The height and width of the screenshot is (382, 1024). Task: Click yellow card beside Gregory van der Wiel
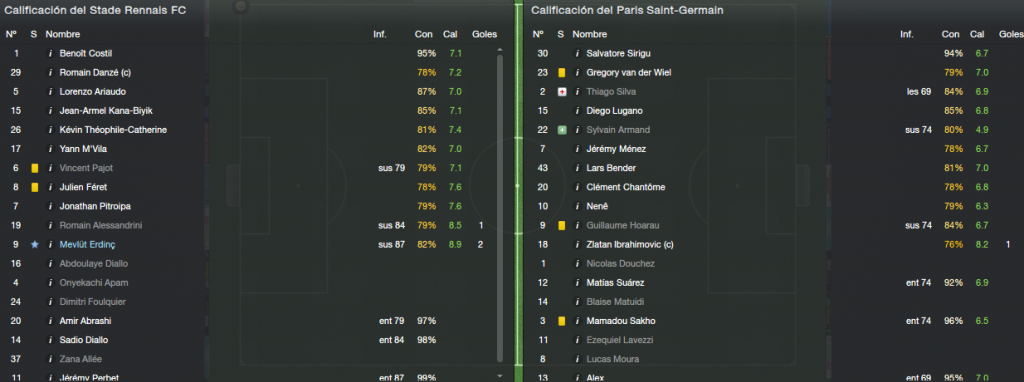click(562, 72)
